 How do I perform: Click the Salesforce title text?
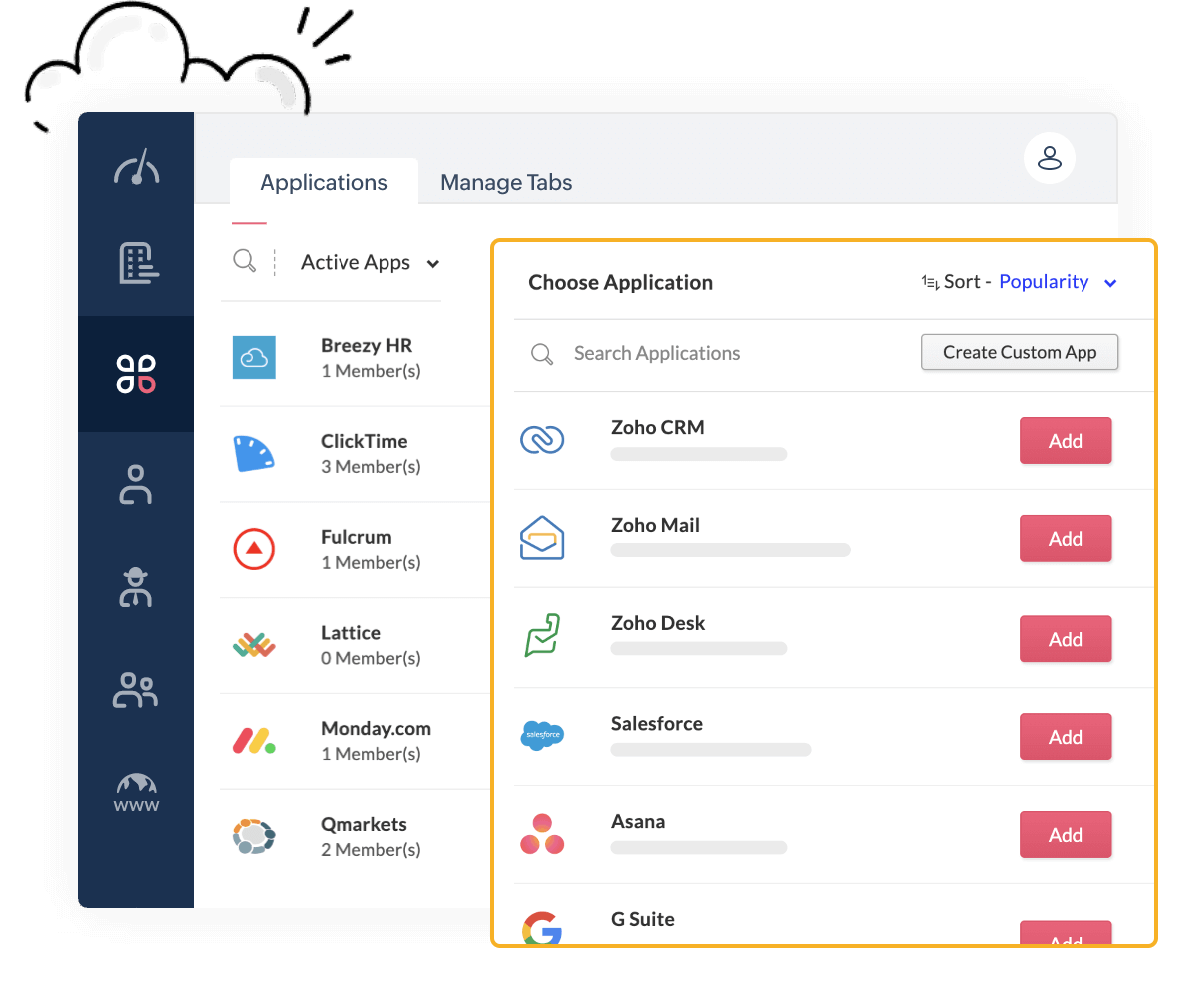click(657, 724)
